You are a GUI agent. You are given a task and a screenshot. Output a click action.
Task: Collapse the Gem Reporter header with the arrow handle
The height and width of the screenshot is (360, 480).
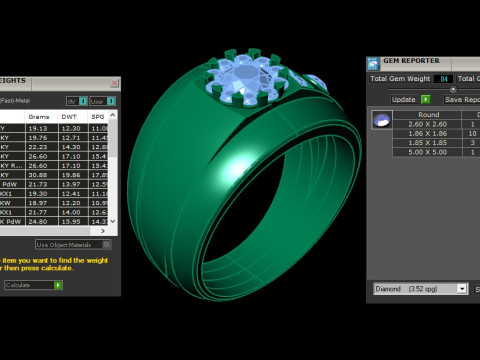pyautogui.click(x=453, y=89)
